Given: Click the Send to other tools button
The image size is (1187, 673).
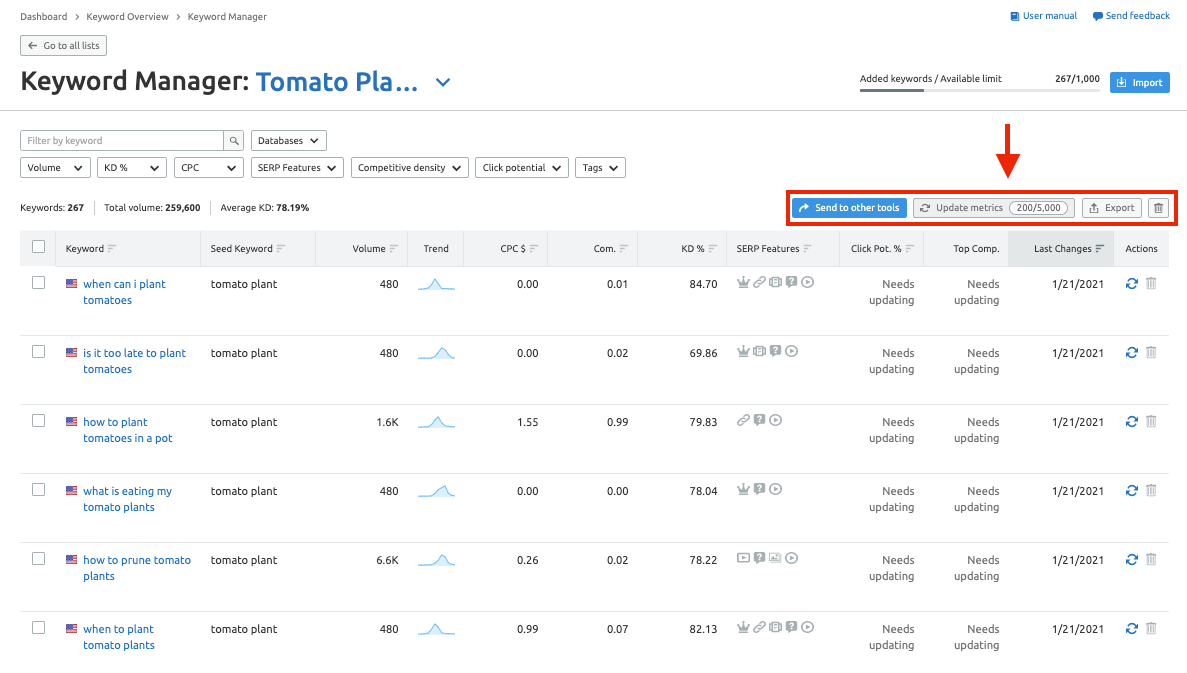Looking at the screenshot, I should 849,208.
